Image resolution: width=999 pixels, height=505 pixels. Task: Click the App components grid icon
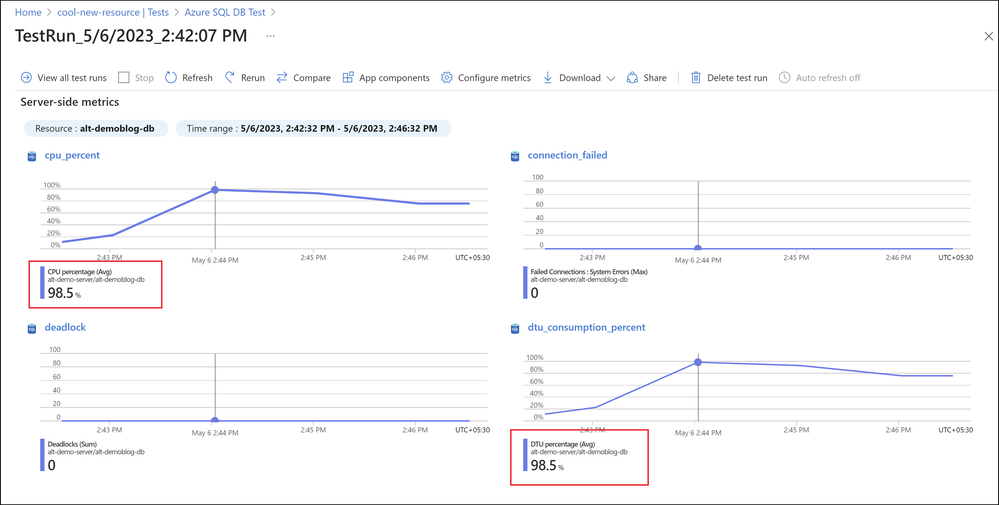(348, 78)
